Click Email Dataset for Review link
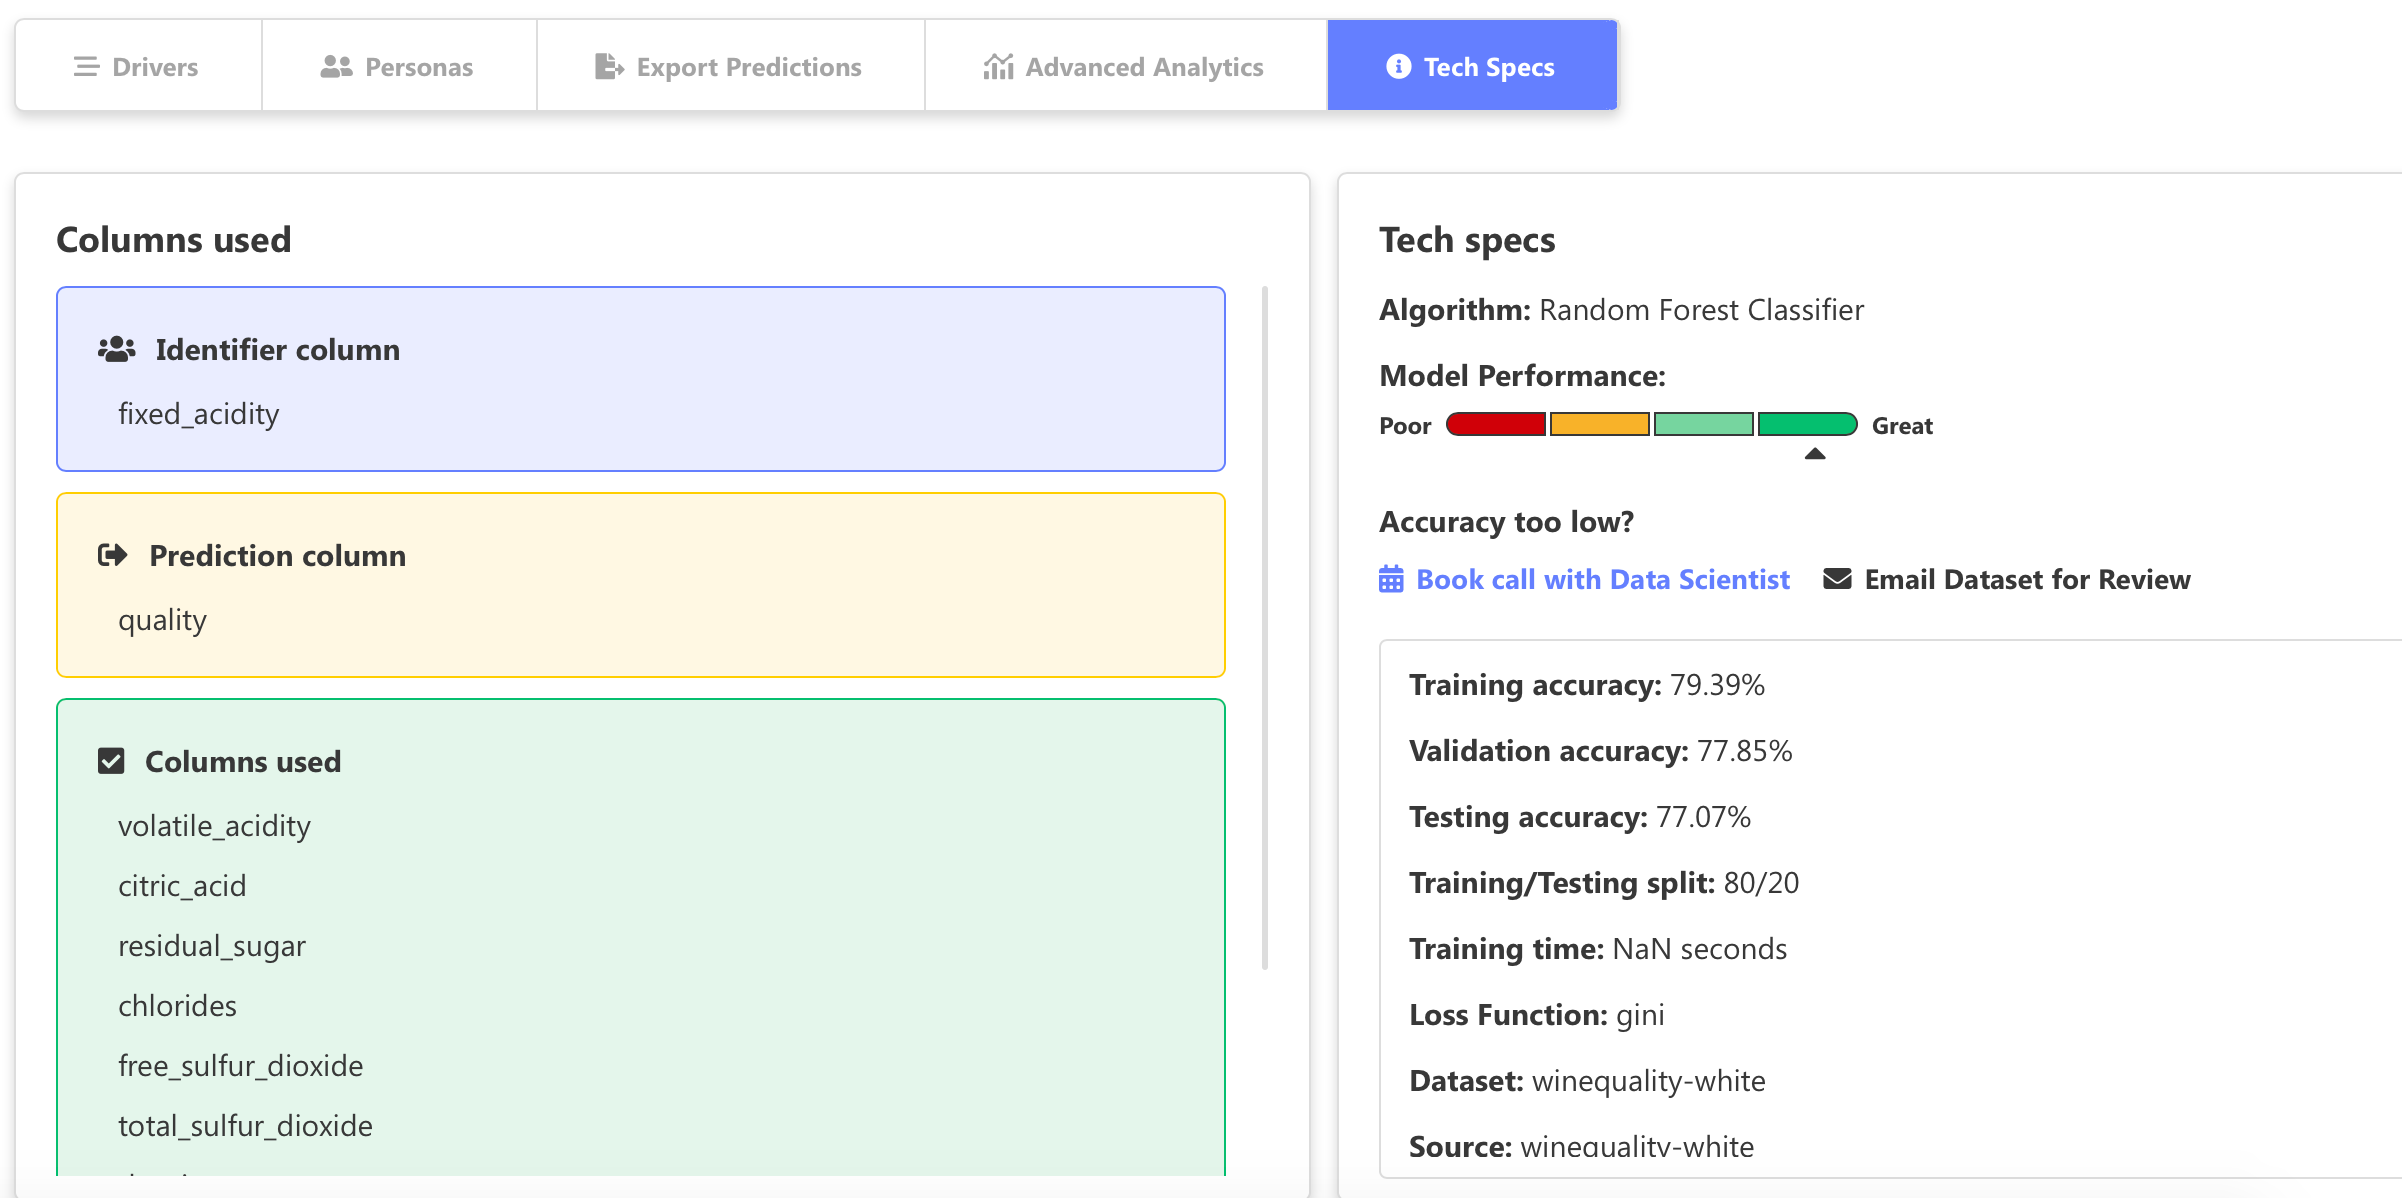The image size is (2402, 1198). click(x=2027, y=580)
